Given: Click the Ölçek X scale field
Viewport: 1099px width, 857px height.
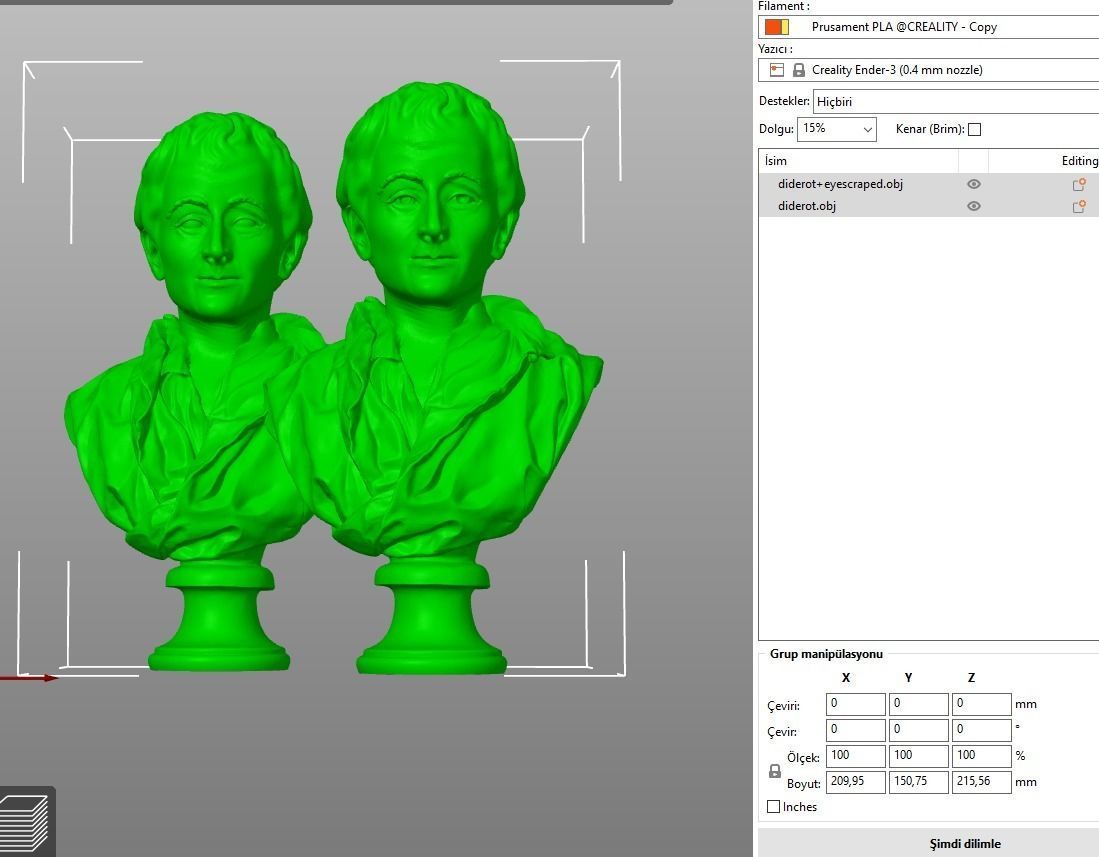Looking at the screenshot, I should tap(856, 756).
